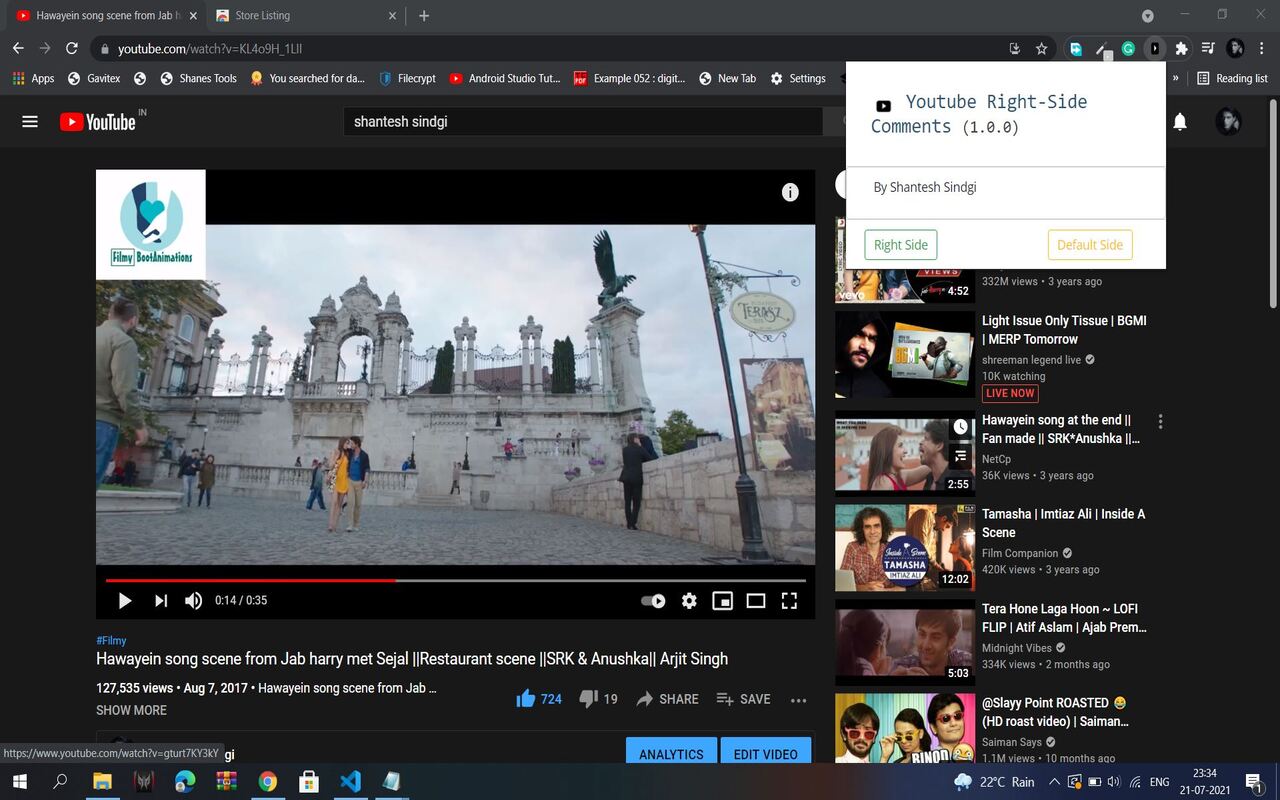This screenshot has height=800, width=1280.
Task: Open the YouTube hamburger guide menu
Action: pyautogui.click(x=30, y=121)
